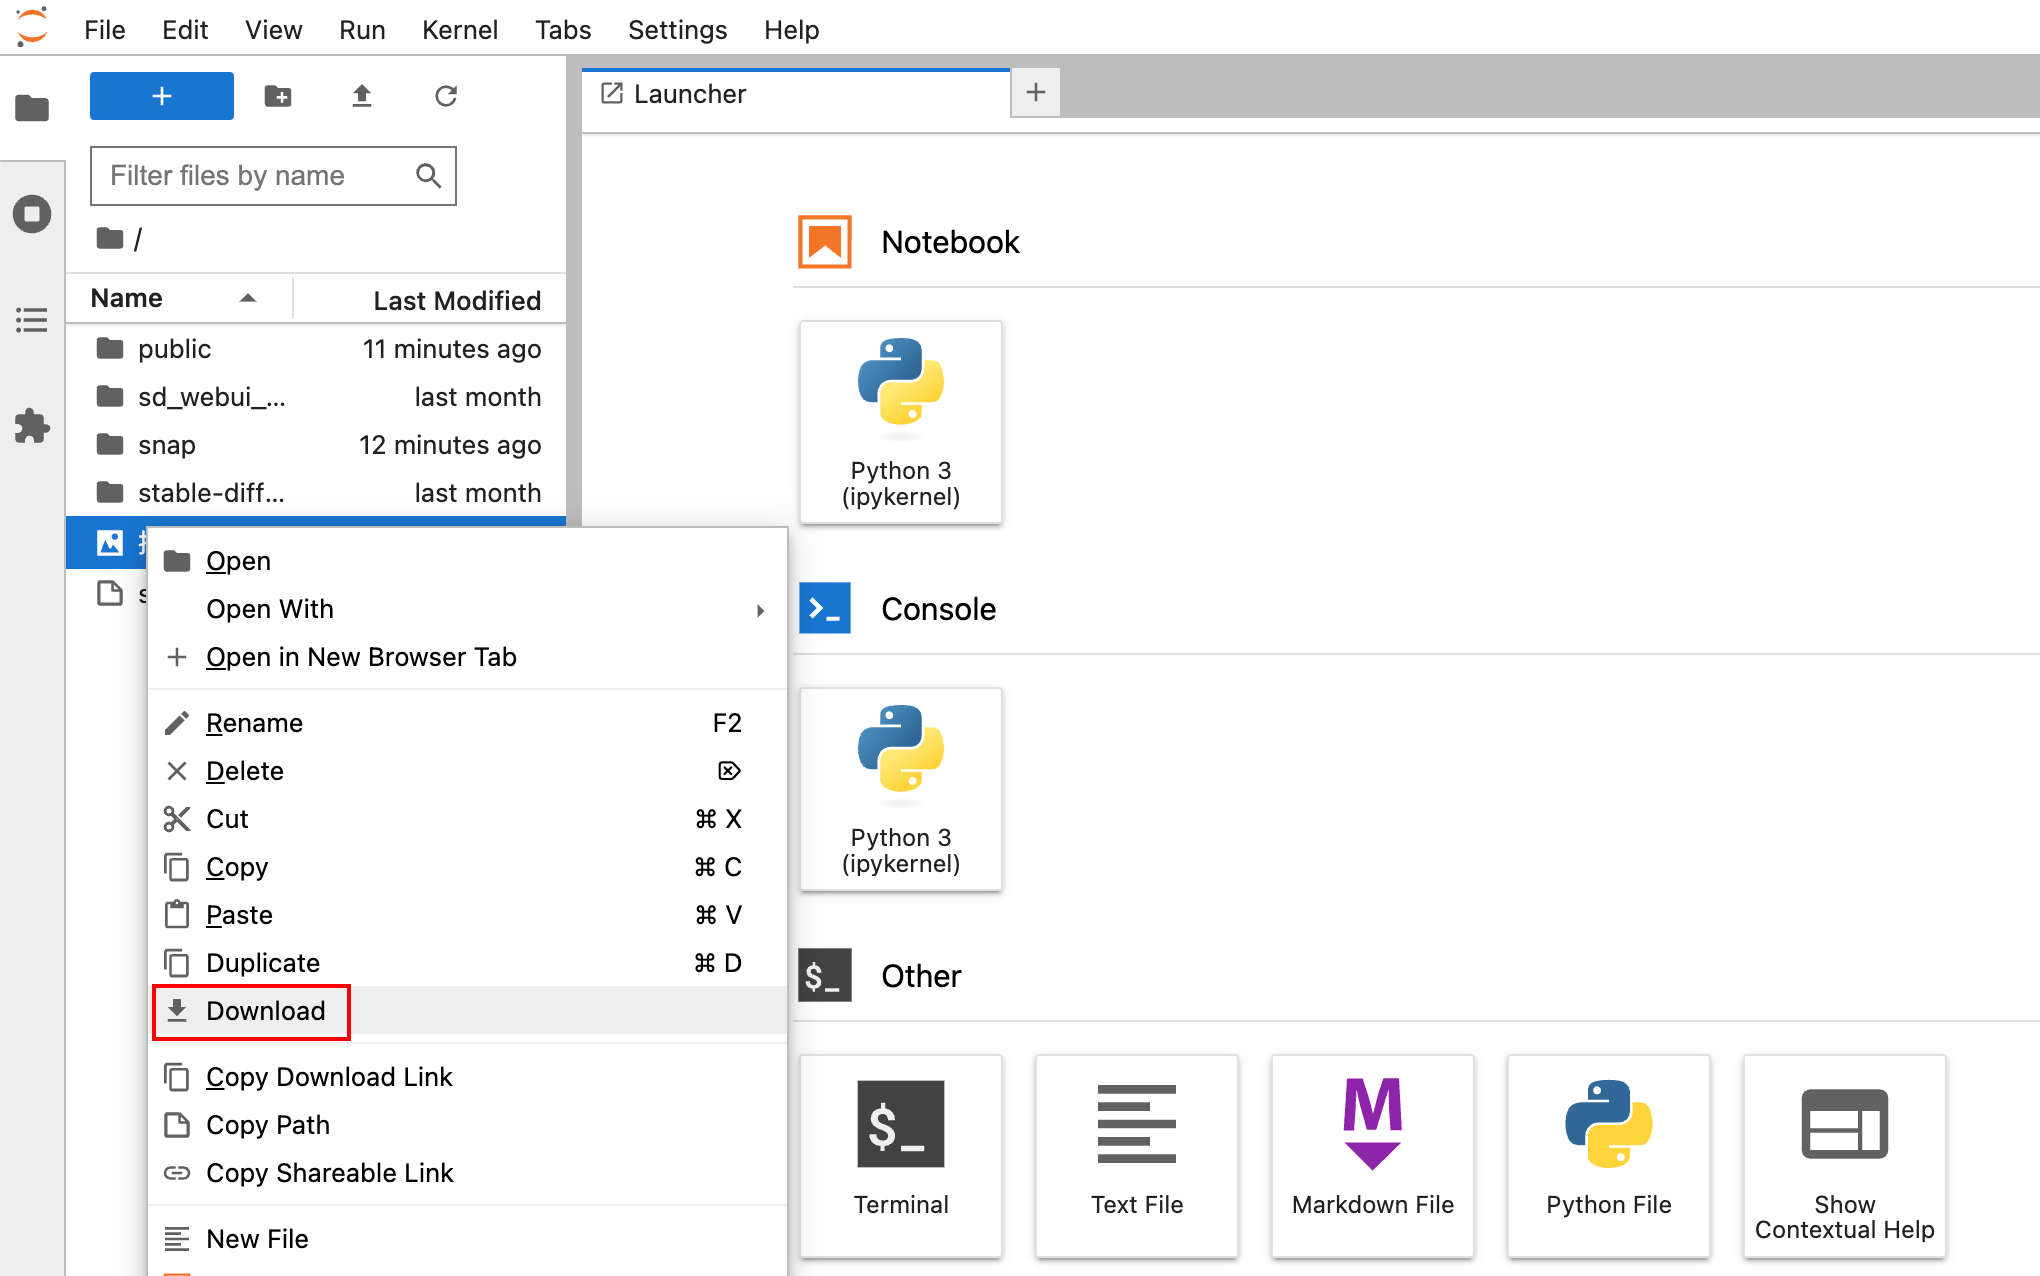Open the File Browser sidebar icon
Screen dimensions: 2040x1276
pos(32,107)
